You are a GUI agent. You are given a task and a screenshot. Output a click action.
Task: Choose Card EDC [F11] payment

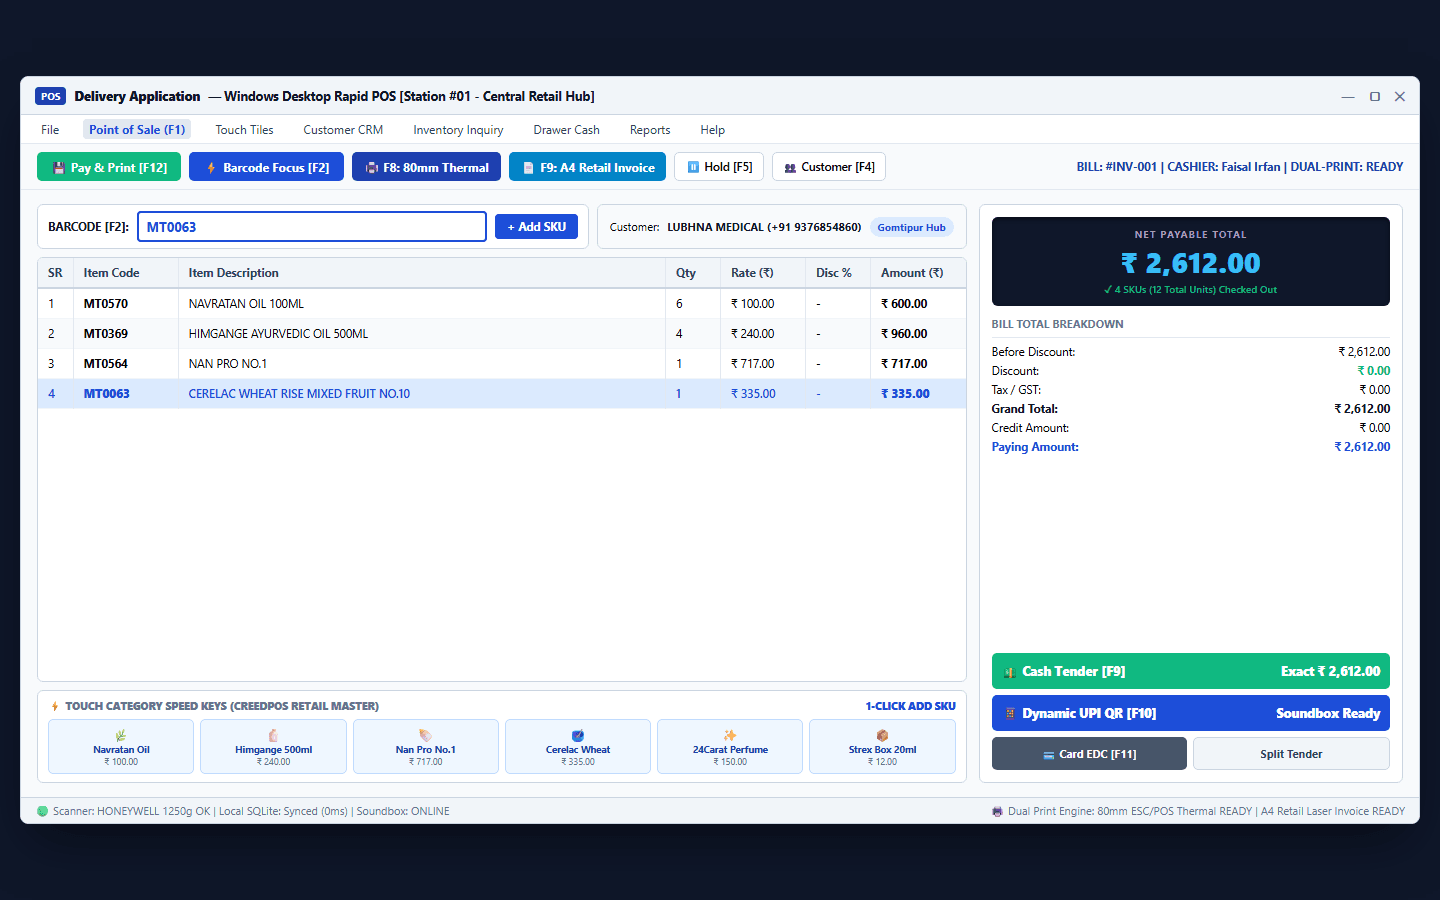pyautogui.click(x=1089, y=754)
